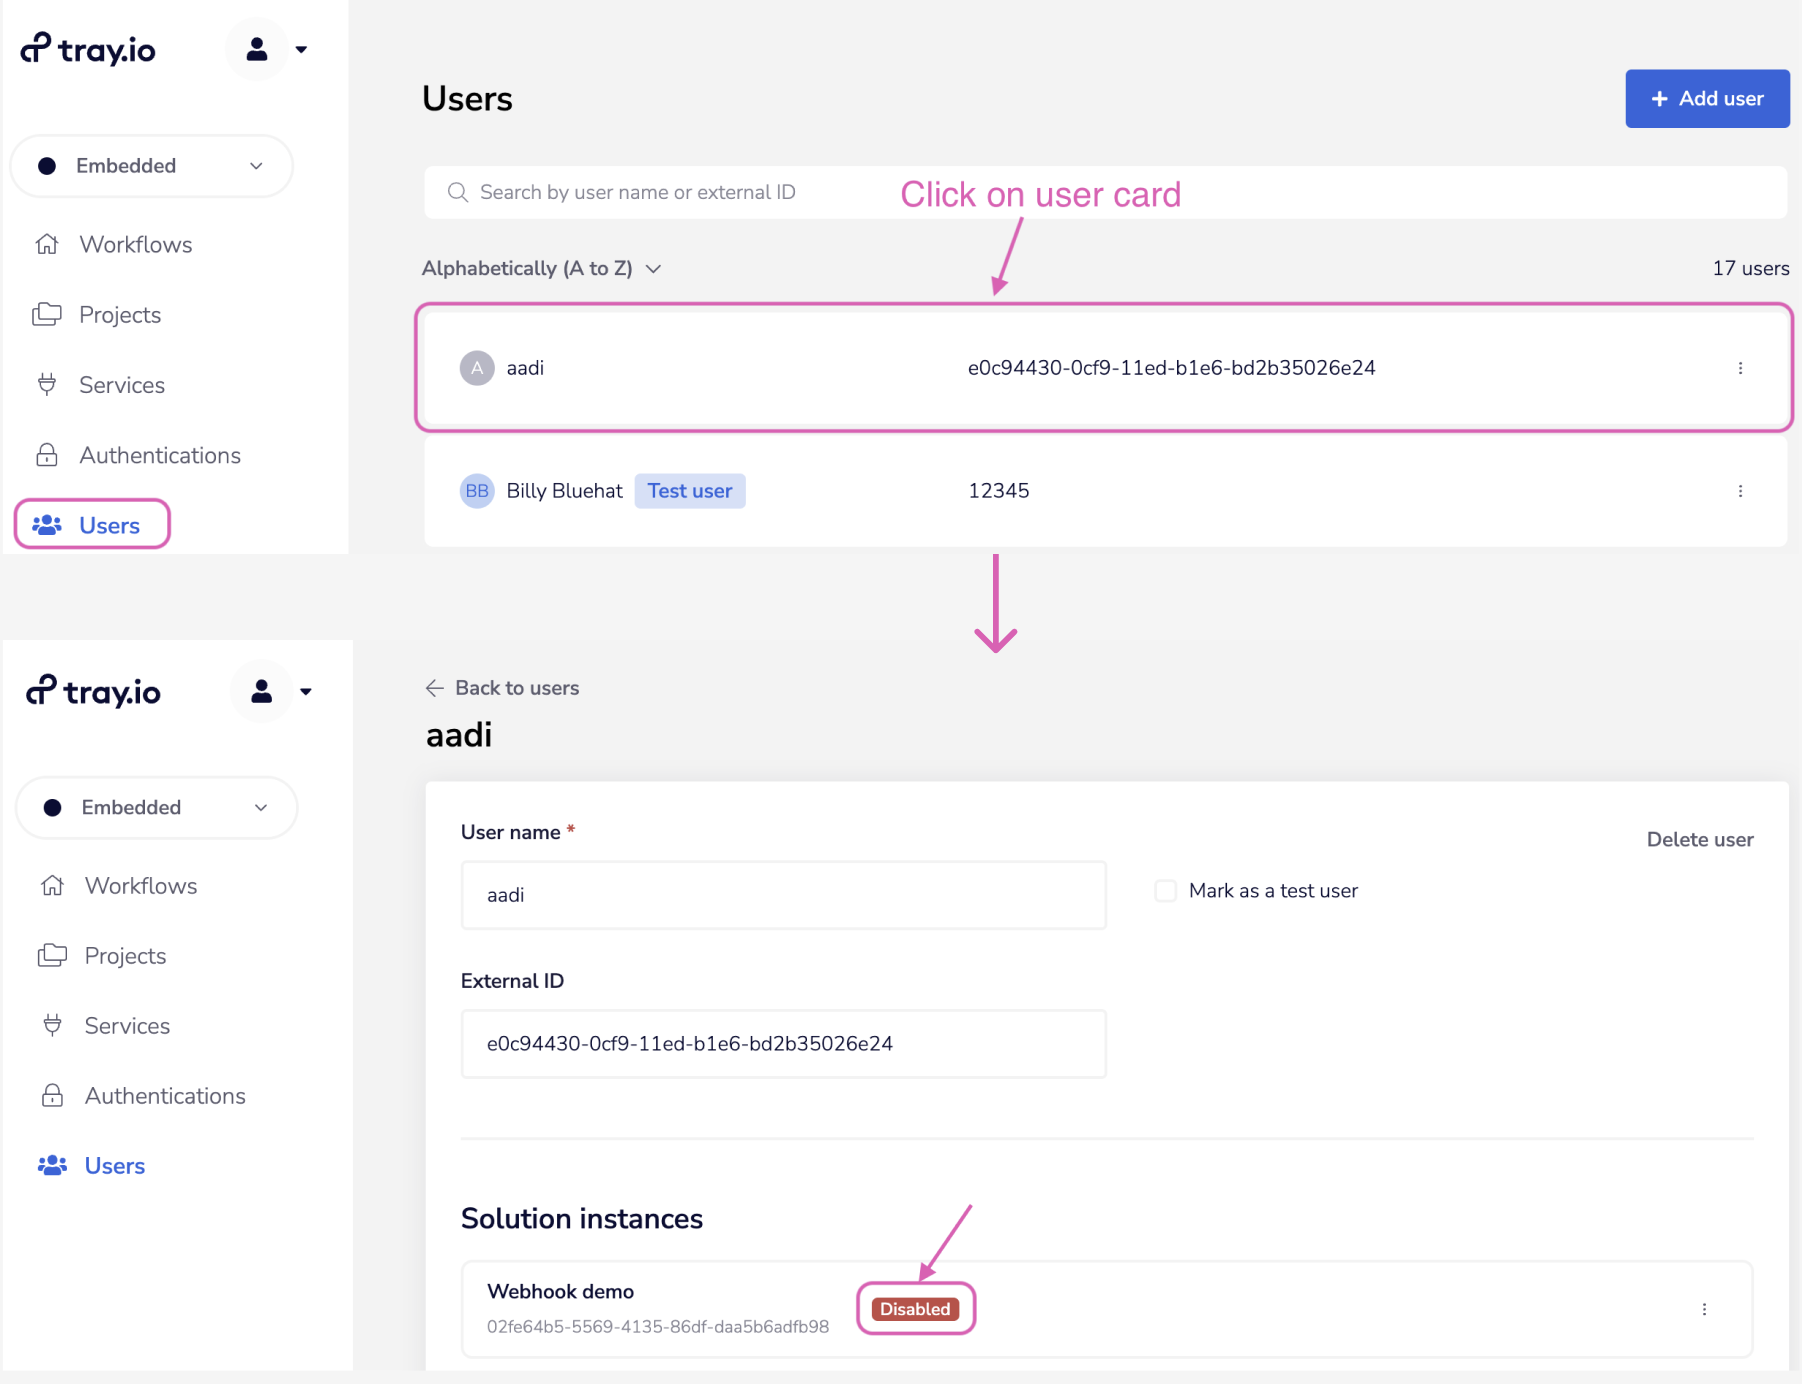Click the Add user button

[x=1706, y=99]
